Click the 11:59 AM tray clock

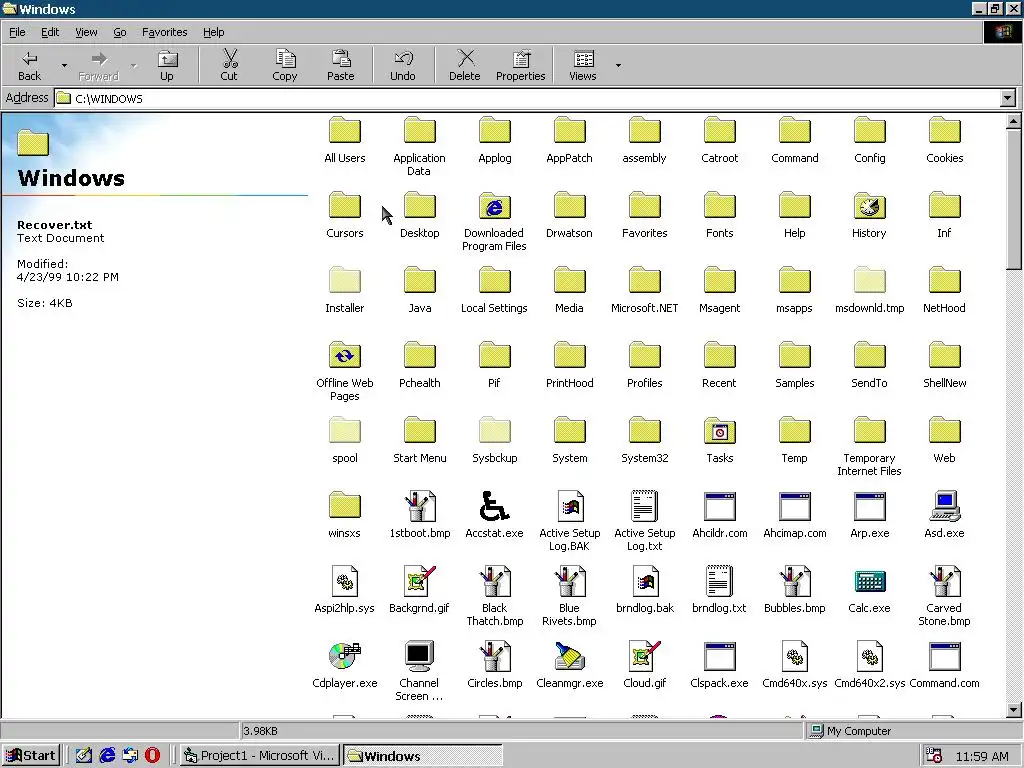[x=982, y=756]
